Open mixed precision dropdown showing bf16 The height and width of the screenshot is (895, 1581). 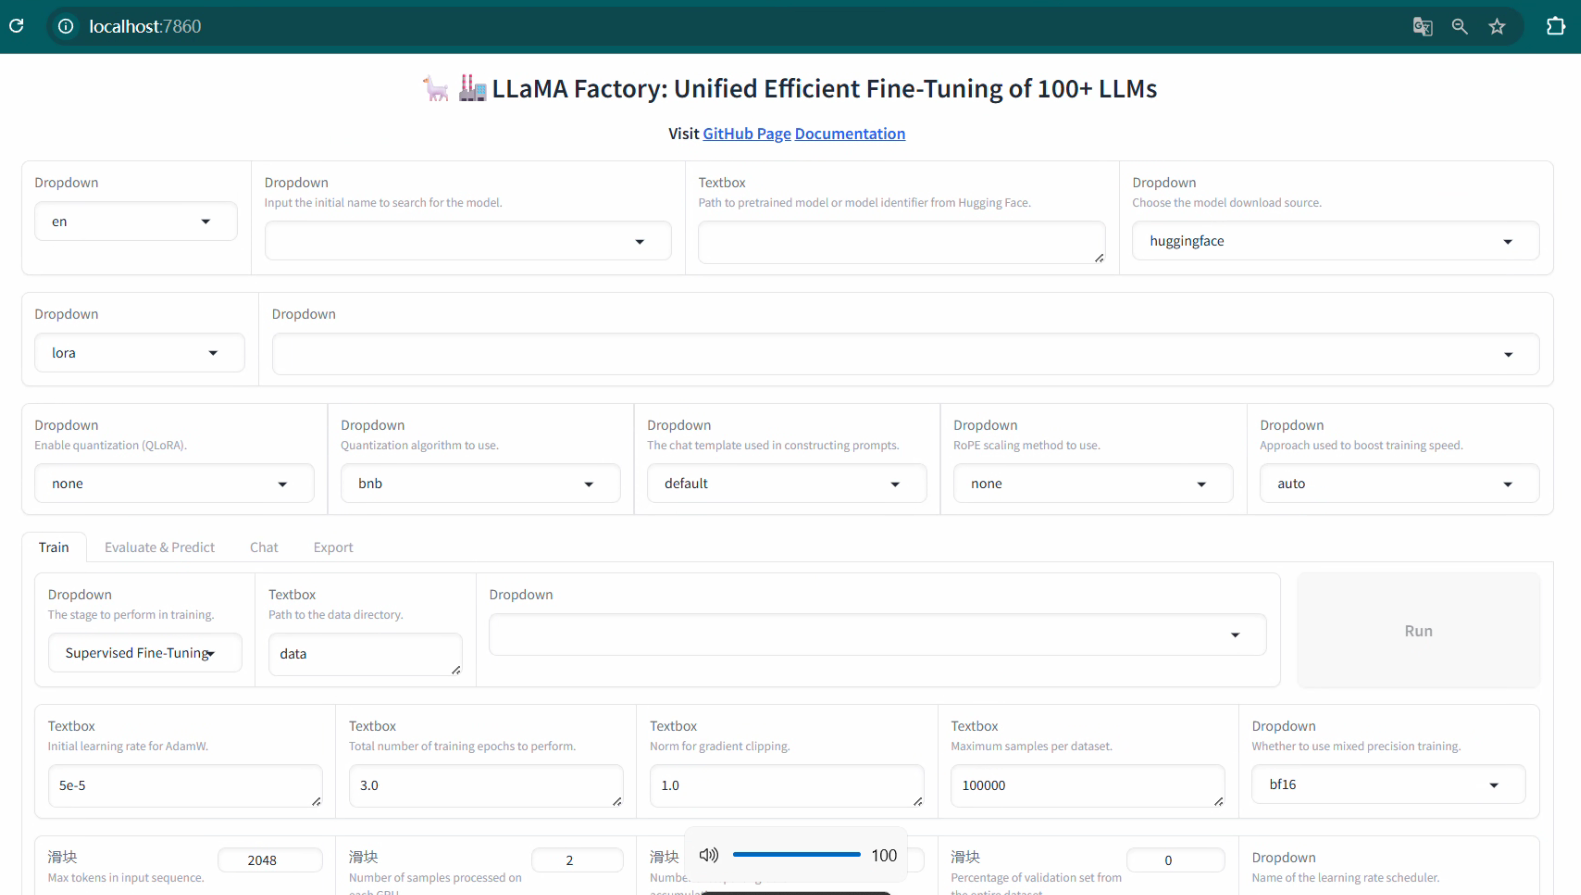[x=1388, y=785]
